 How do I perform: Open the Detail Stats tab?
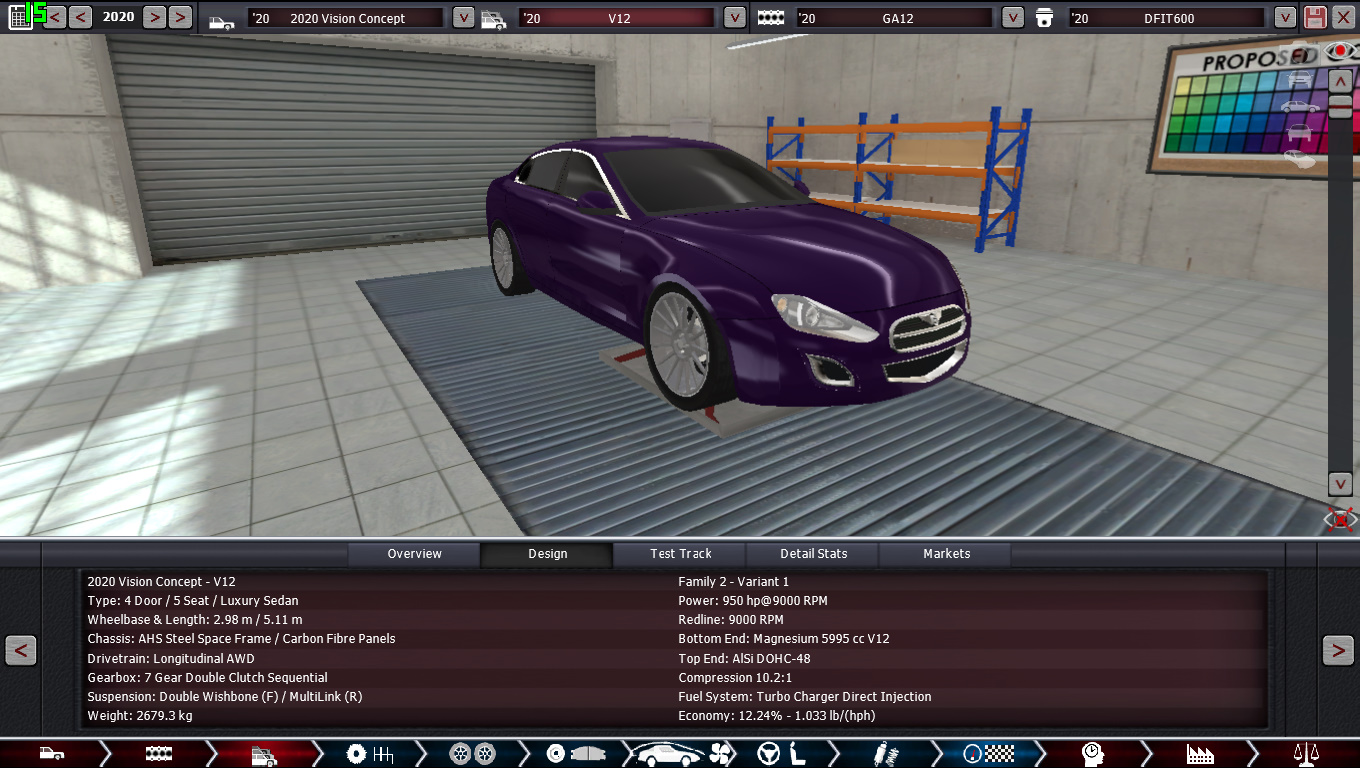813,553
